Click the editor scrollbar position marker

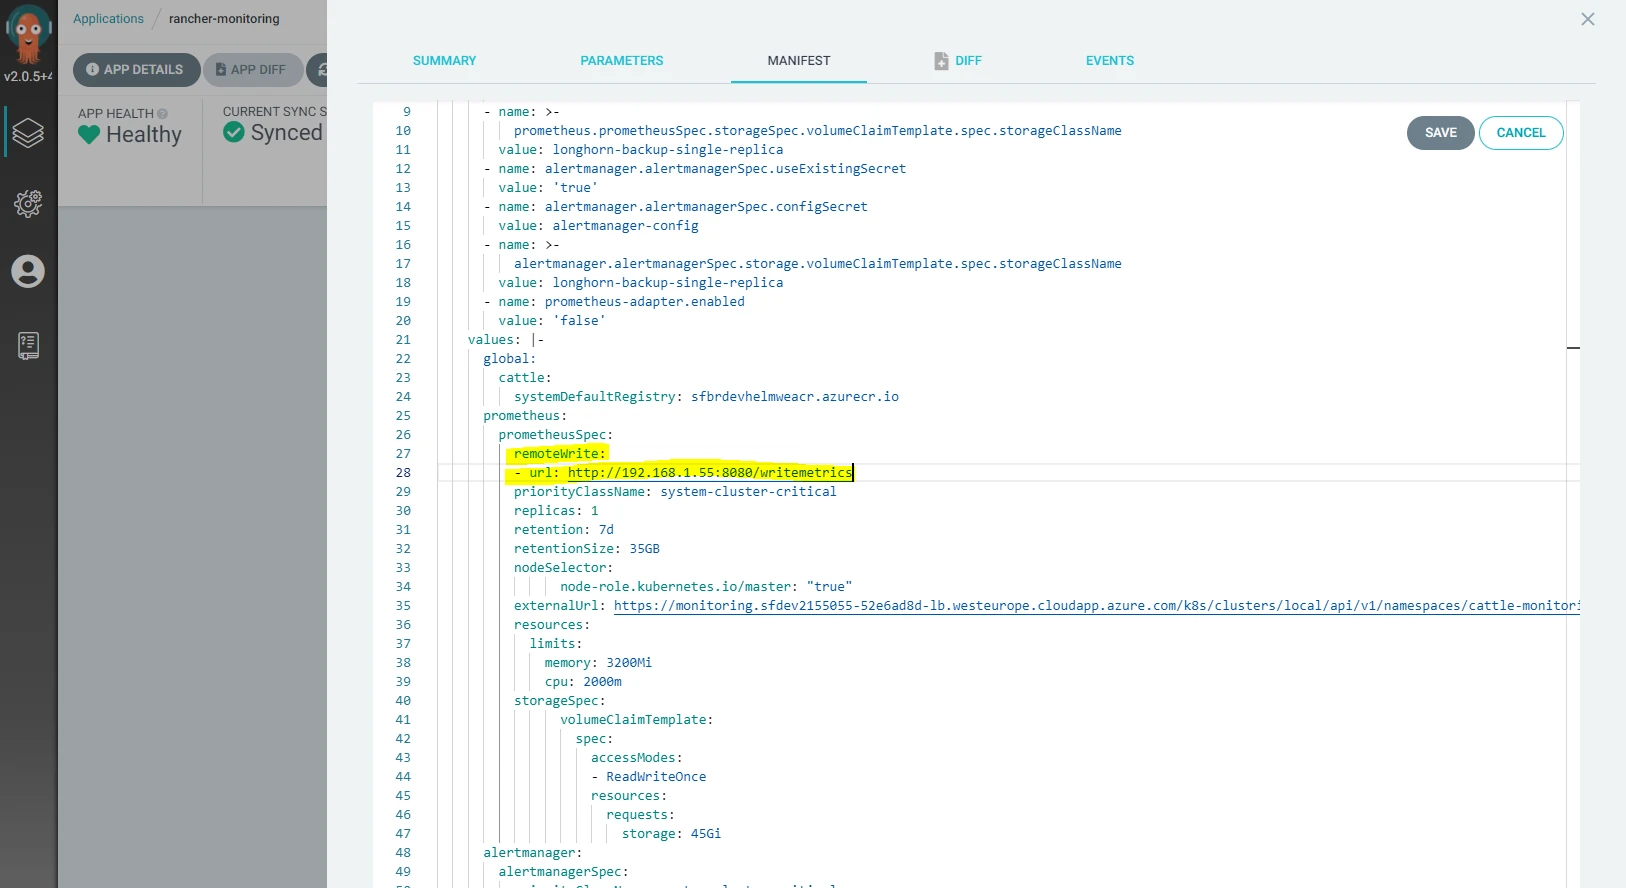[x=1573, y=348]
